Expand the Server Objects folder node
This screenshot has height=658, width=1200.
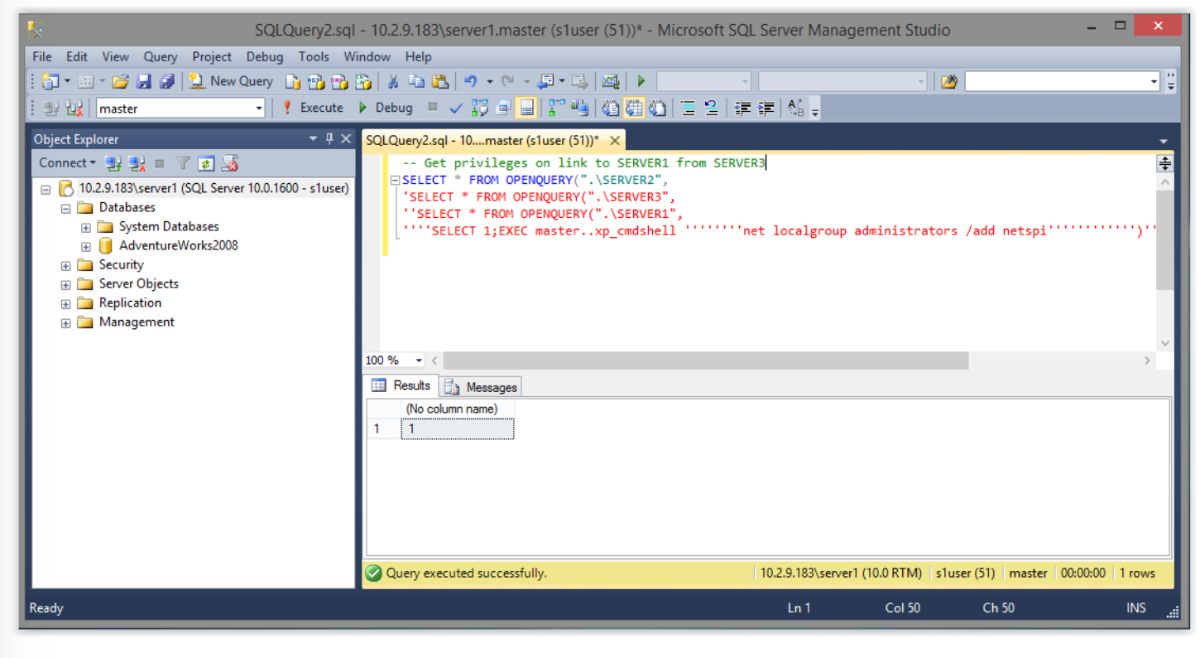[x=66, y=284]
